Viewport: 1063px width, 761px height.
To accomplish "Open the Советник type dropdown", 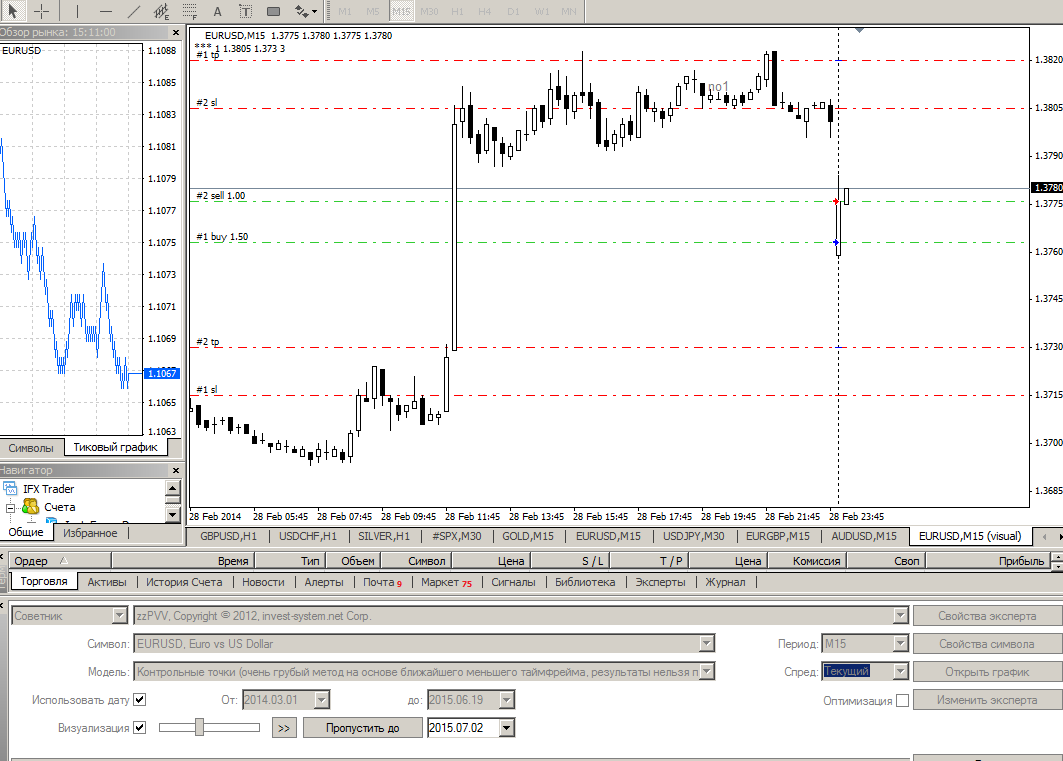I will [119, 616].
